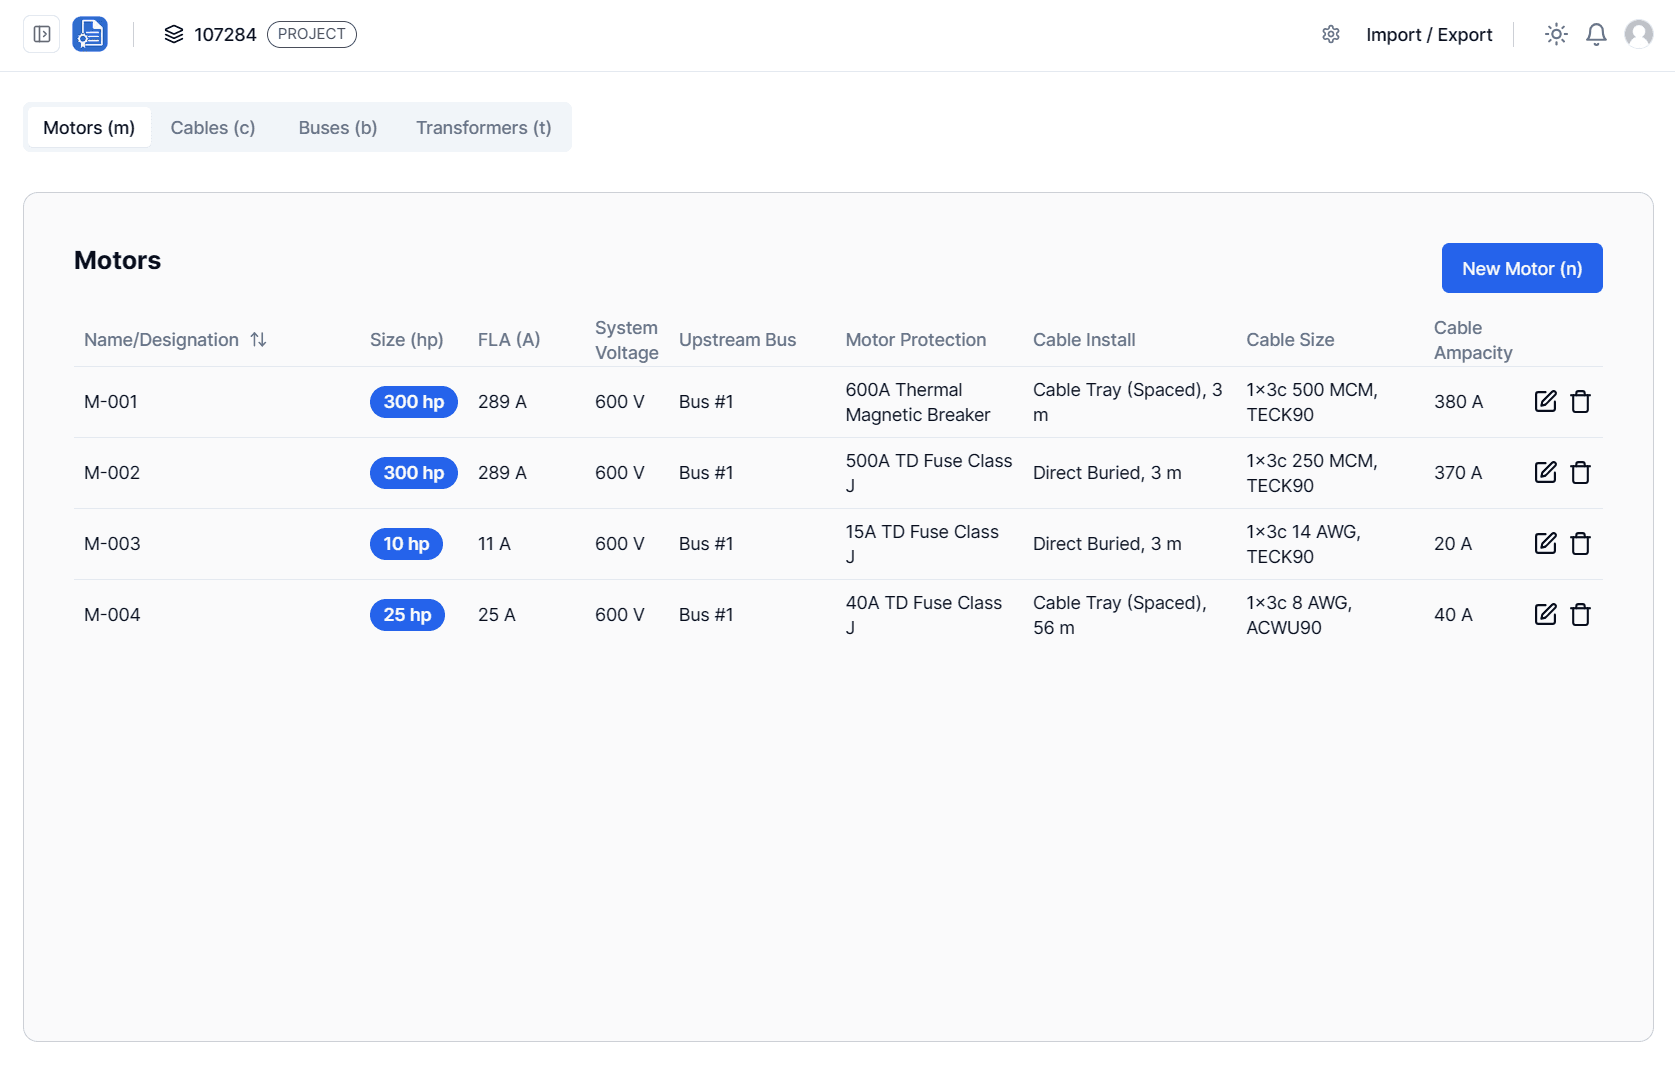Click New Motor (n) button
The height and width of the screenshot is (1080, 1675).
tap(1522, 268)
